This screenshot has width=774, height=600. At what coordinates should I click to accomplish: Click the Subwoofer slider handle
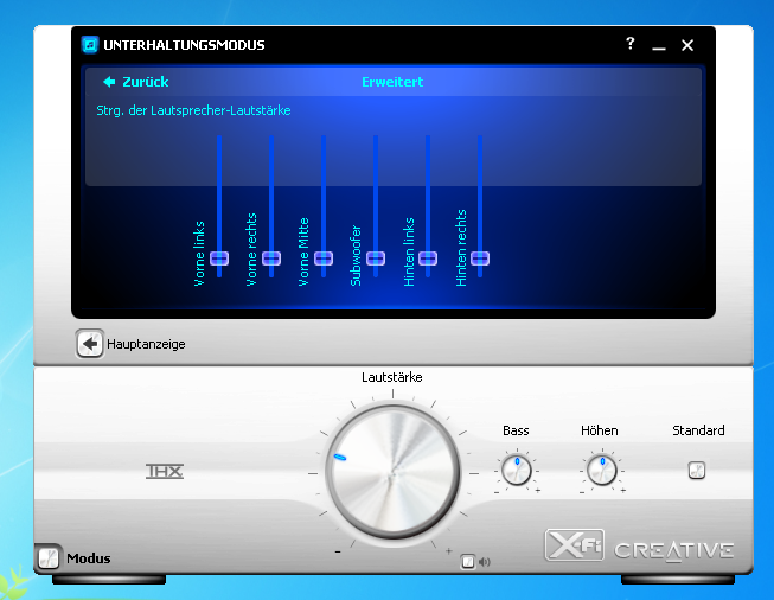375,258
